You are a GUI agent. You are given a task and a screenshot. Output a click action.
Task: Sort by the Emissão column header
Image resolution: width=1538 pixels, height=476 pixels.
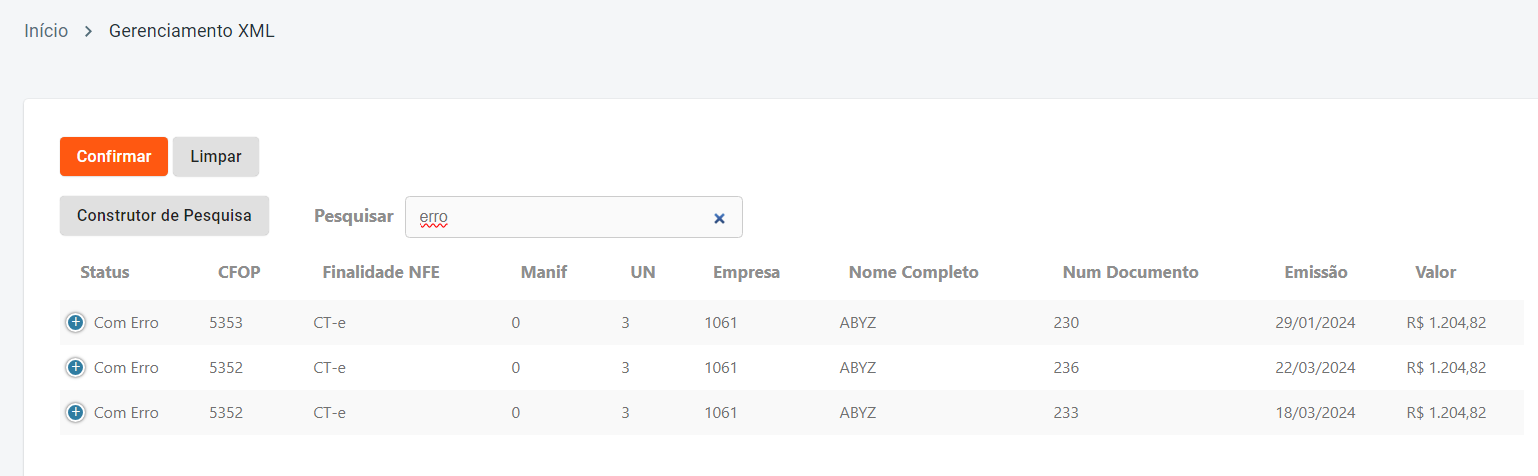[1316, 272]
